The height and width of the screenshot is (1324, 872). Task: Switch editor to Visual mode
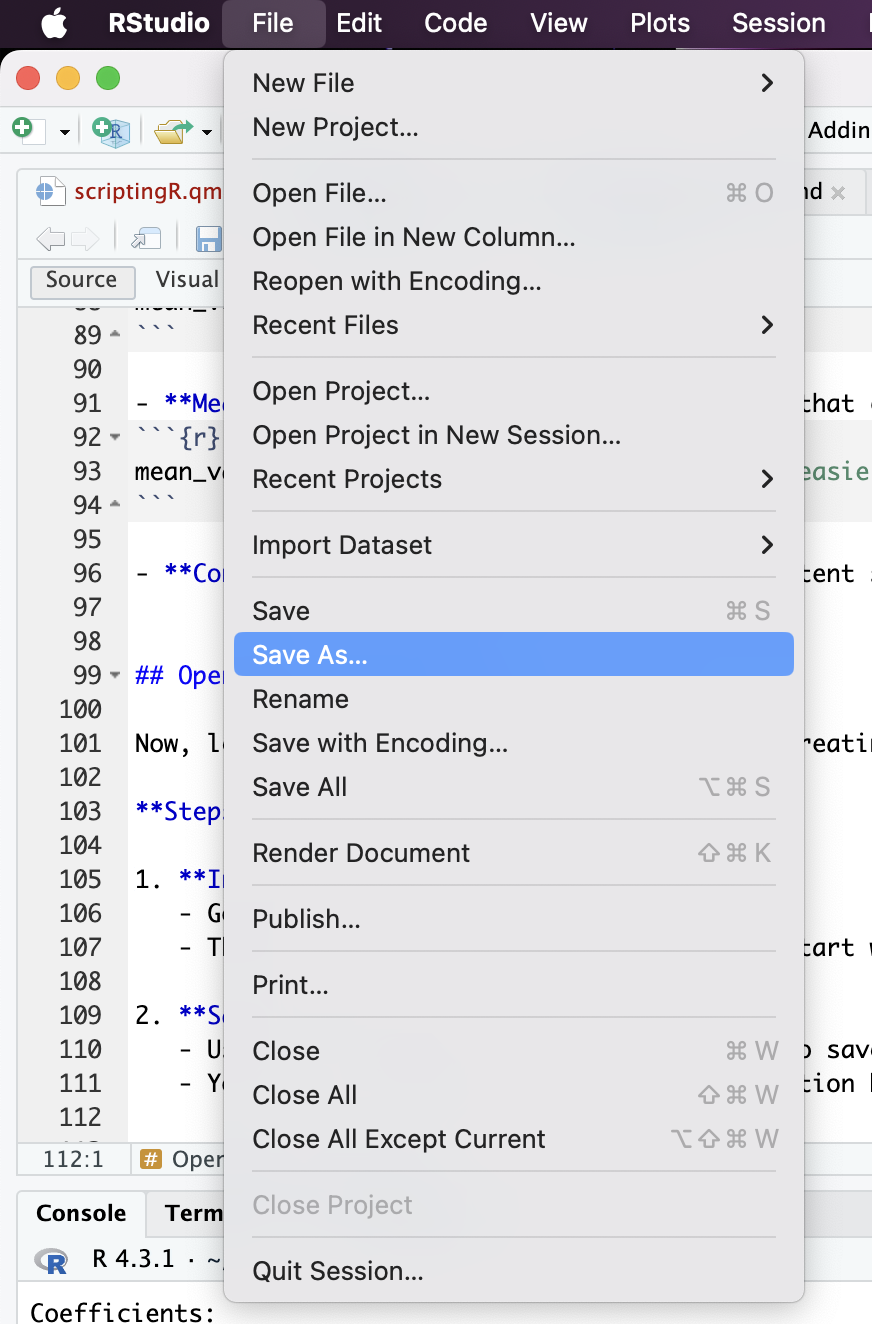[x=187, y=280]
